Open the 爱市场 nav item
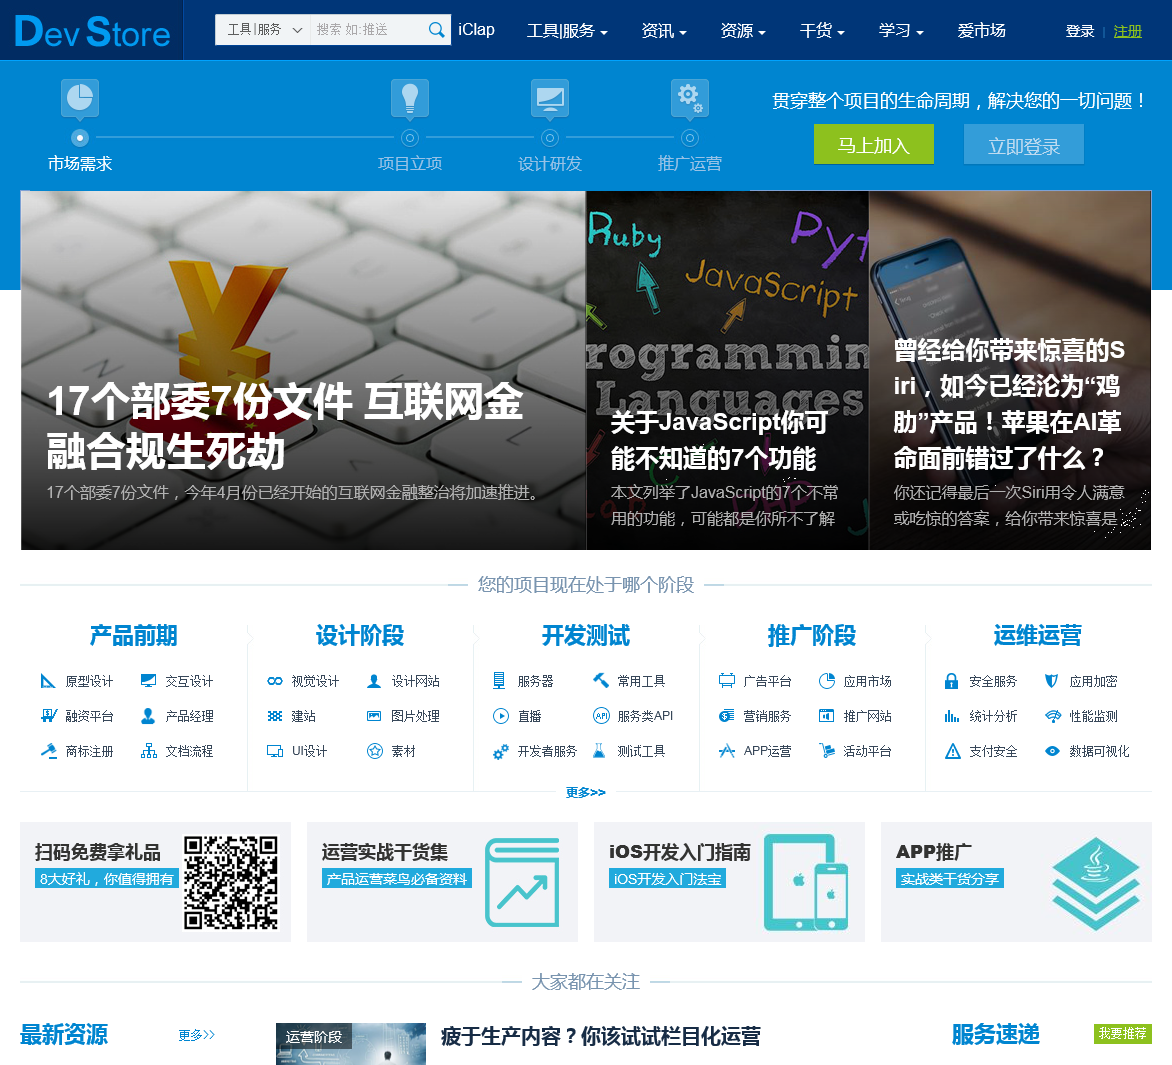 click(981, 31)
